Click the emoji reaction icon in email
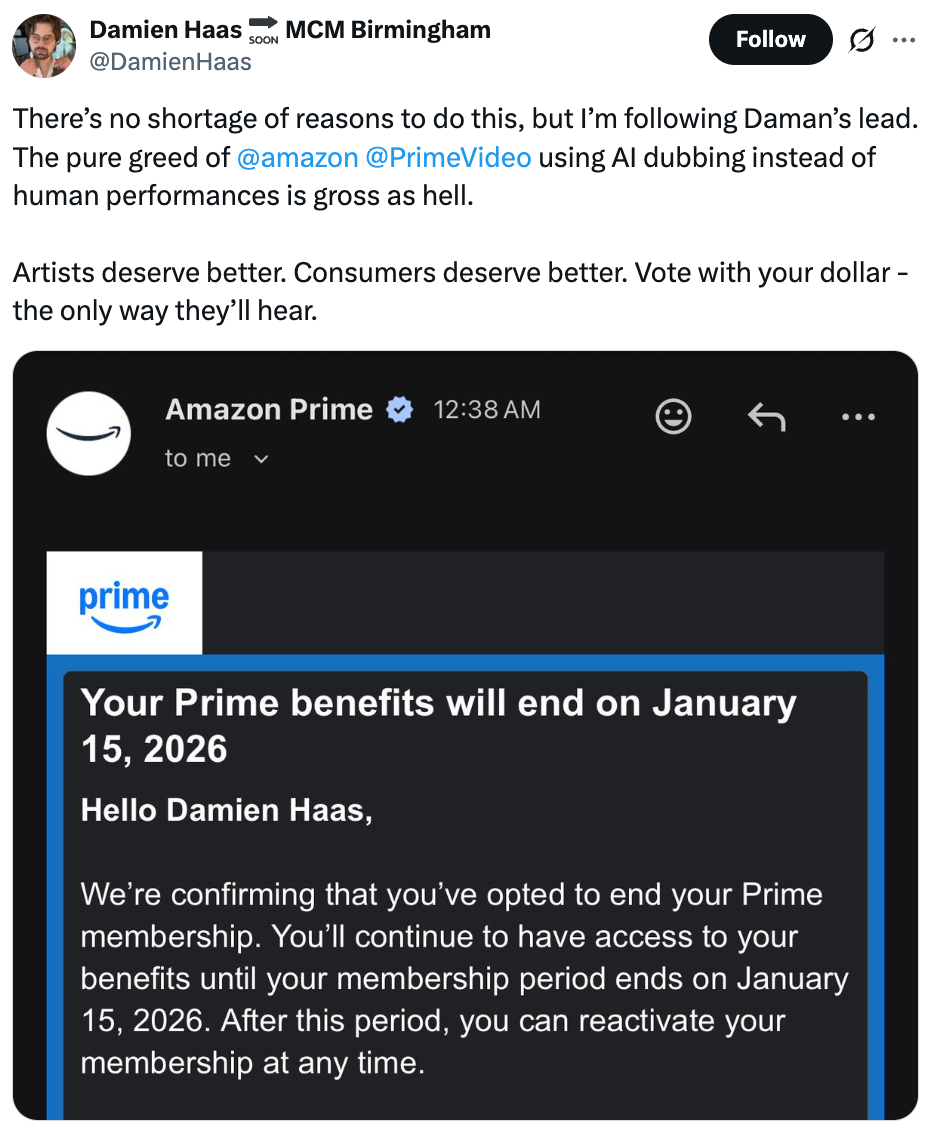Screen dimensions: 932x1126 pos(673,416)
